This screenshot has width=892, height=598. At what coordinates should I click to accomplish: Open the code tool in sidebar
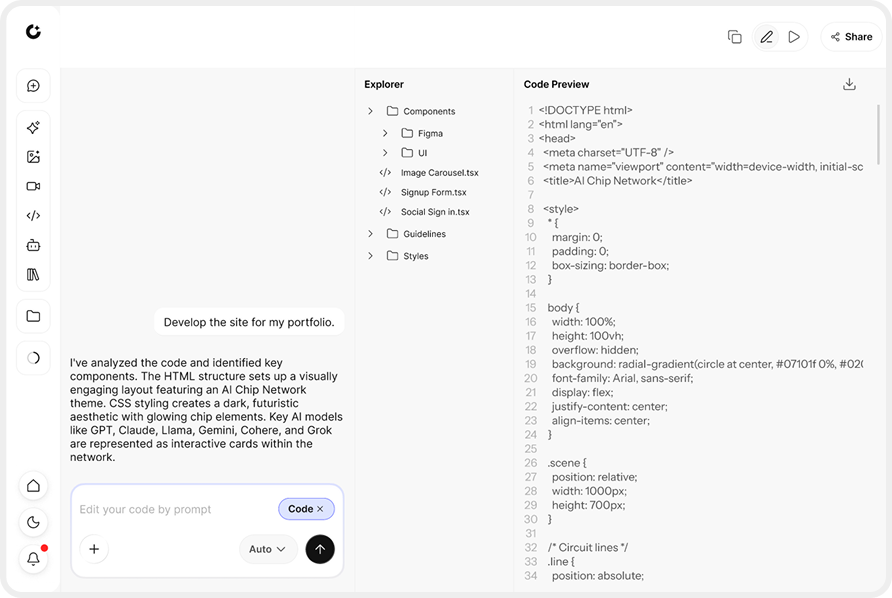click(x=33, y=216)
